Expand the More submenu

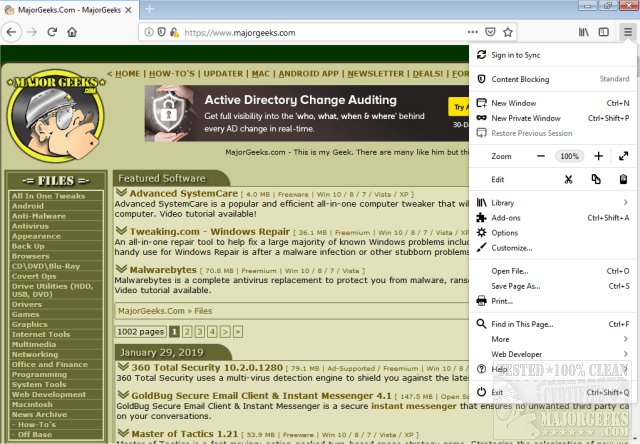pyautogui.click(x=553, y=340)
